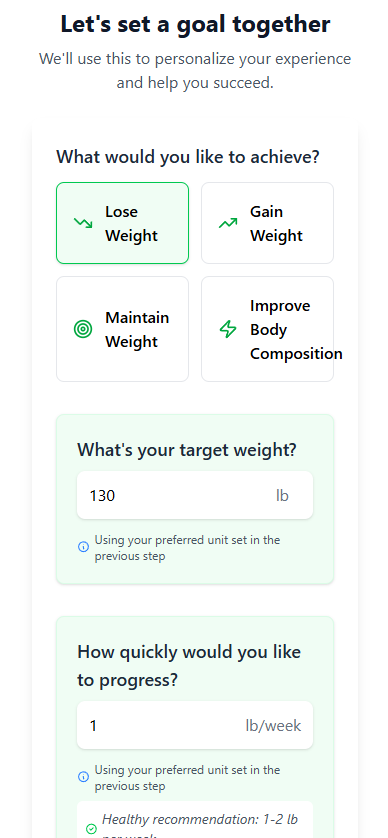Screen dimensions: 388x838
Task: Click green checkmark beside healthy recommendation
Action: tap(91, 828)
